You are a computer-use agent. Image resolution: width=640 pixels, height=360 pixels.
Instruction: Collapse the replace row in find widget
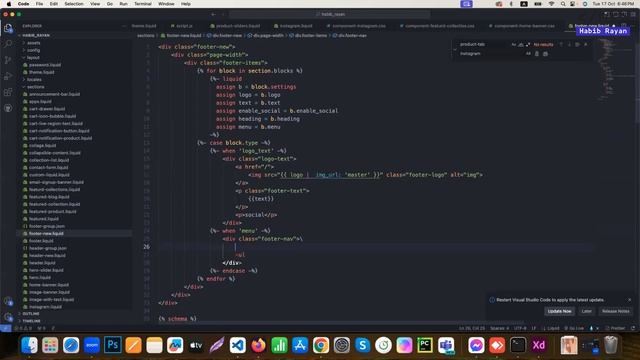(x=455, y=49)
